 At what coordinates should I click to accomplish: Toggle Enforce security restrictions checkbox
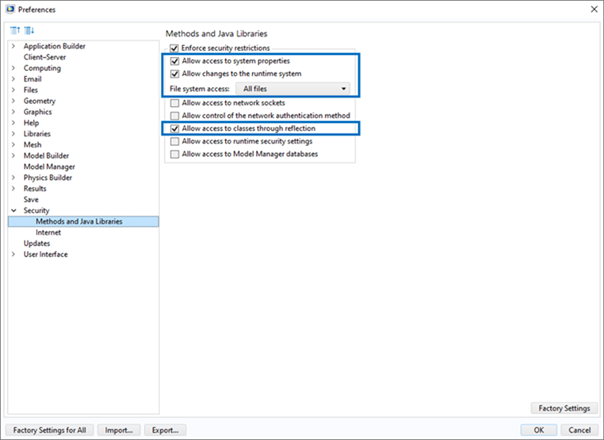[174, 48]
